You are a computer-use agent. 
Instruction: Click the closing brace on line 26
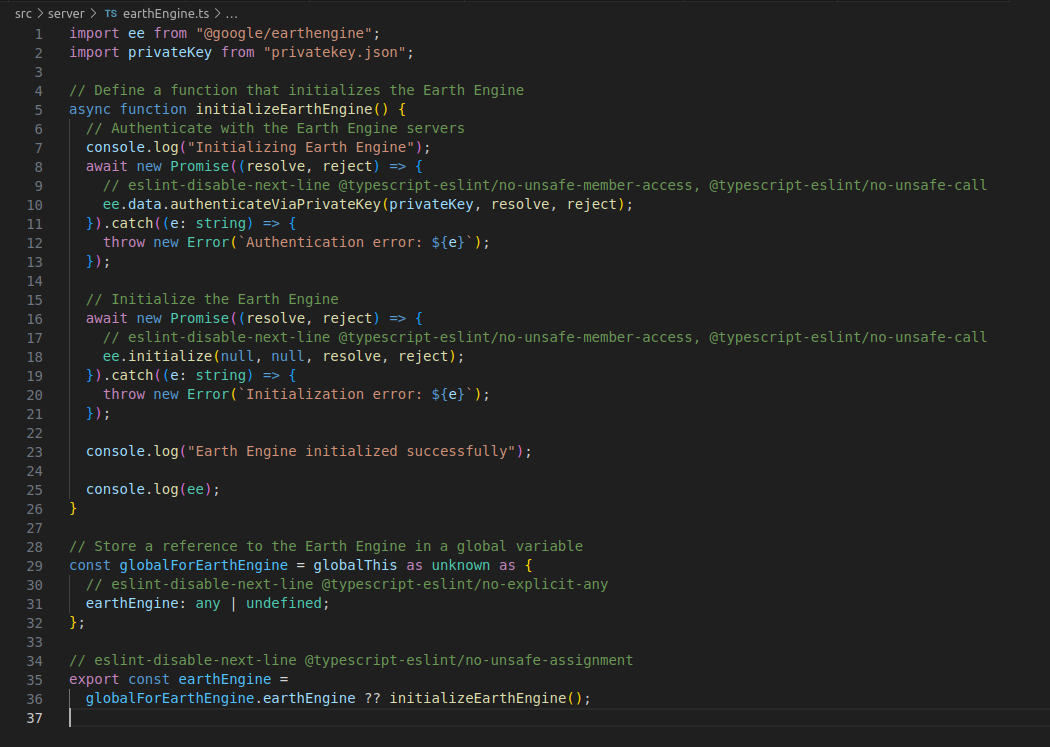click(73, 508)
